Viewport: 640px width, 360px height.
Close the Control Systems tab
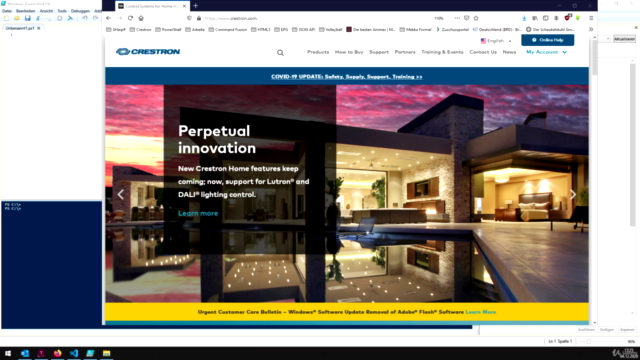(184, 6)
